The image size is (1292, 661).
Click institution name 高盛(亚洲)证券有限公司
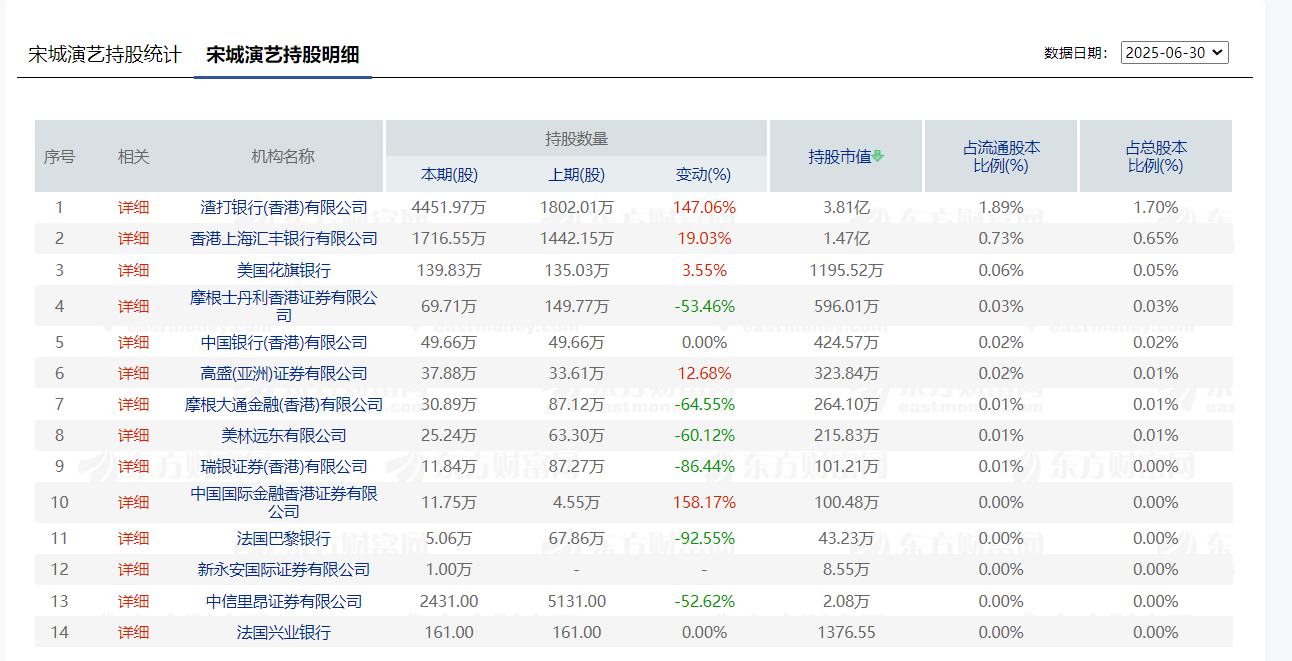tap(284, 373)
